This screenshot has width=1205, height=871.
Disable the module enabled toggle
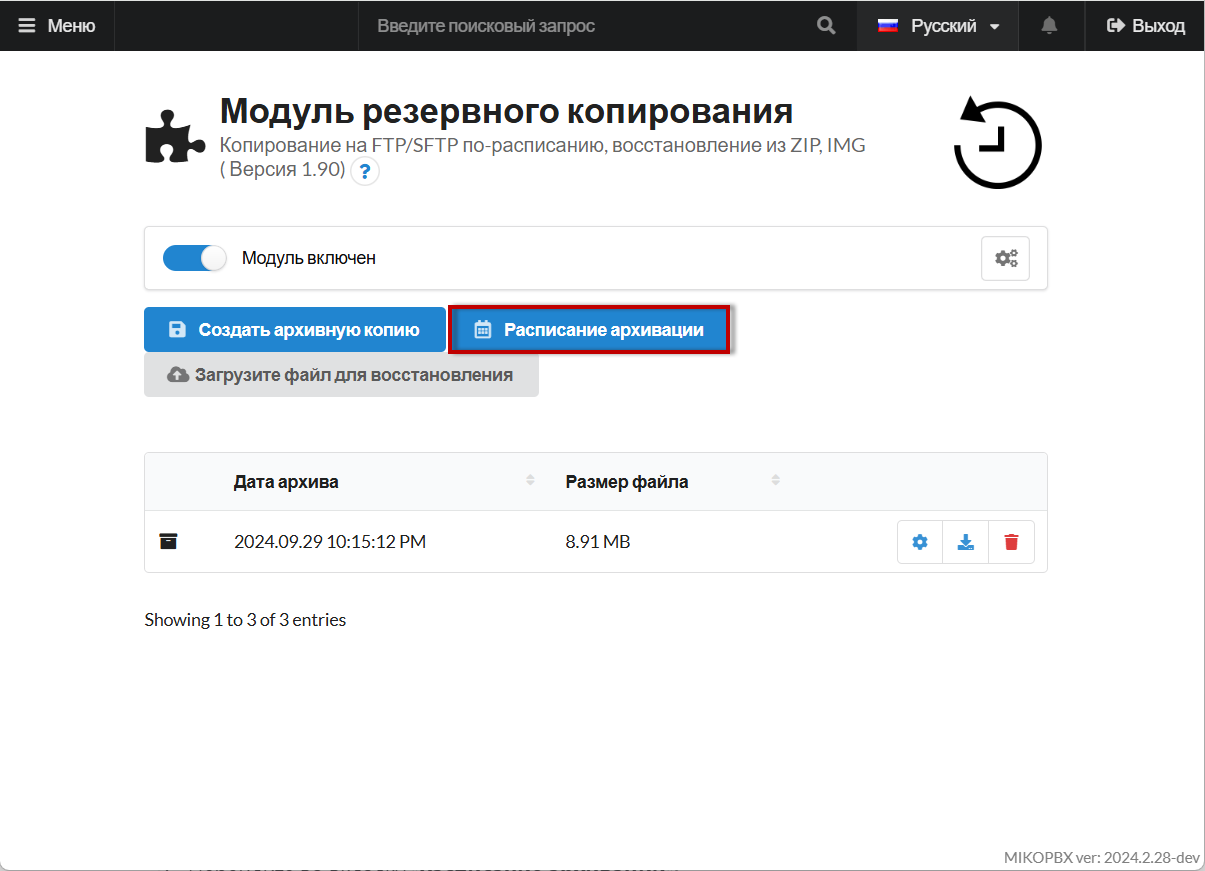coord(195,258)
